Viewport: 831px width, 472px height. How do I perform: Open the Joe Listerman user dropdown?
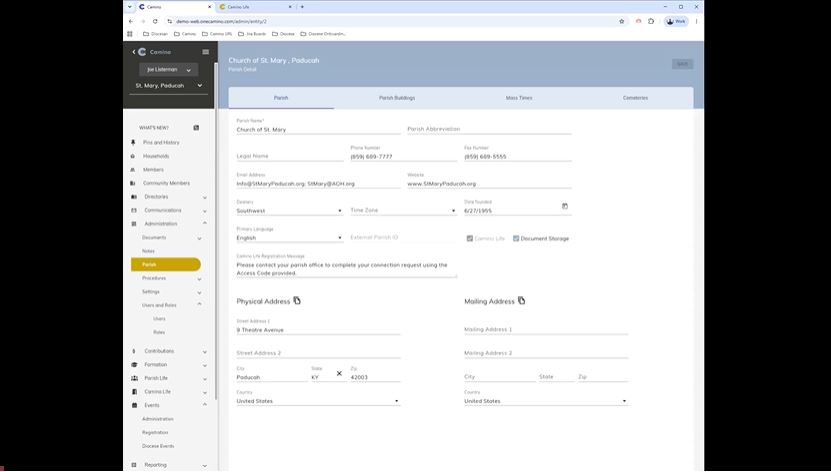pos(169,69)
